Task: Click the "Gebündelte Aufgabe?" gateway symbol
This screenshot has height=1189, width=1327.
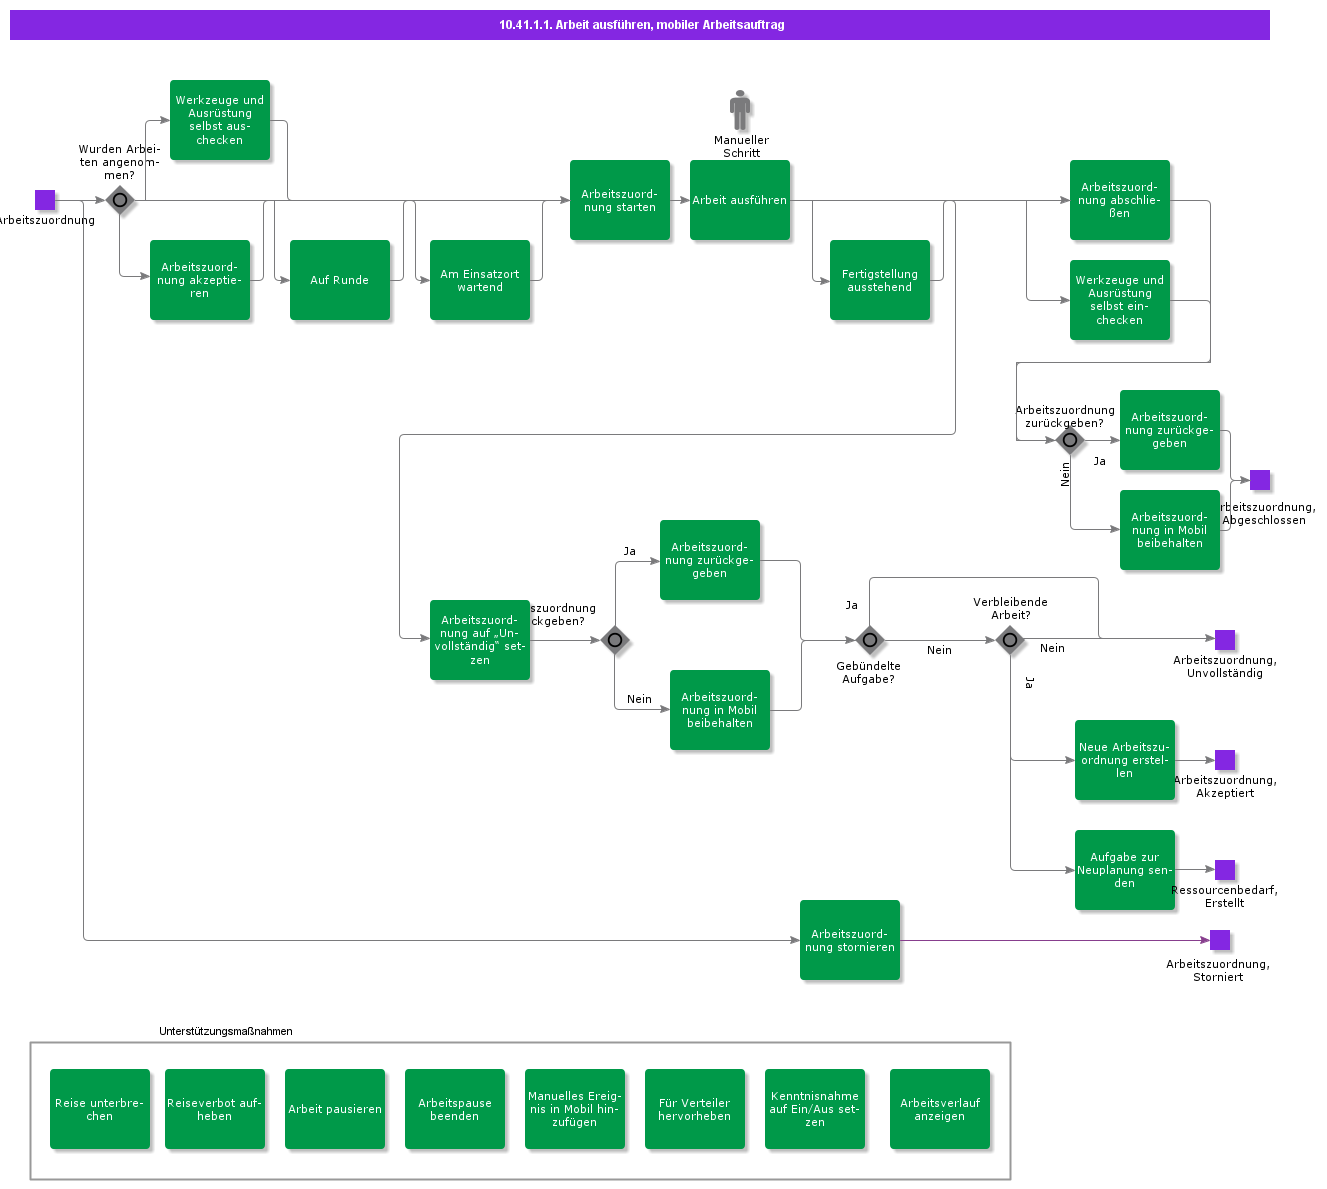Action: [868, 641]
